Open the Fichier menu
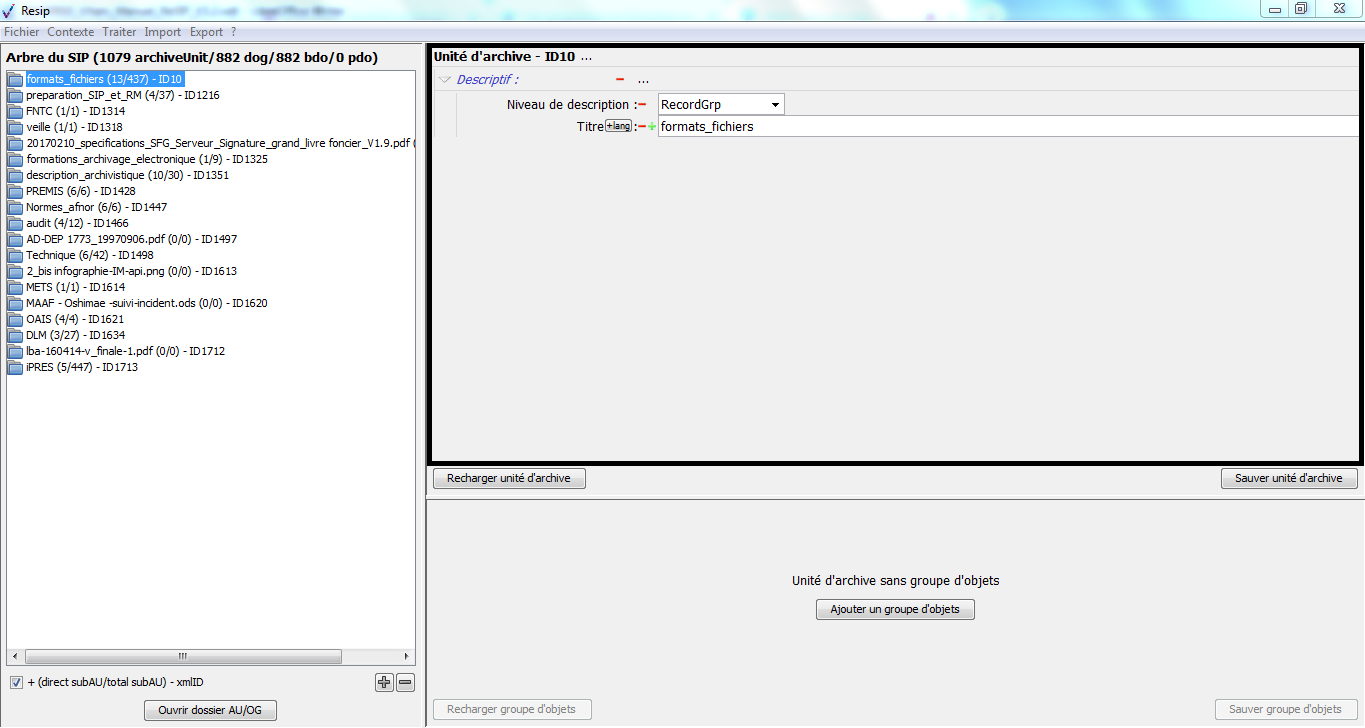Screen dimensions: 1365x728 tap(21, 32)
